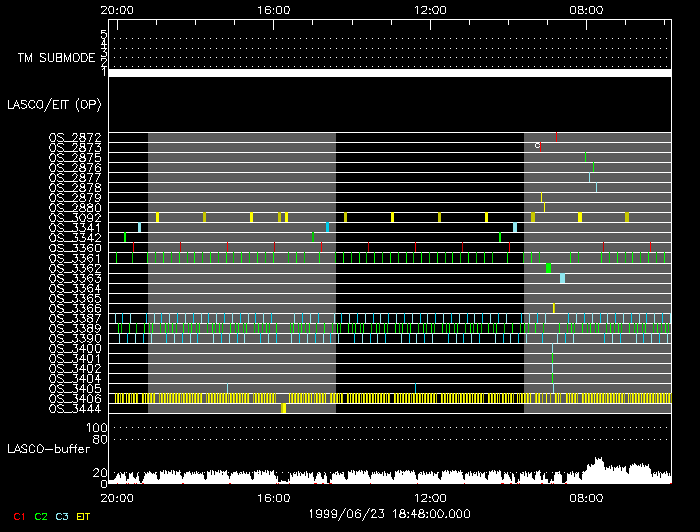Click the cyan block on the OS_3363 row
This screenshot has height=532, width=700.
coord(563,278)
